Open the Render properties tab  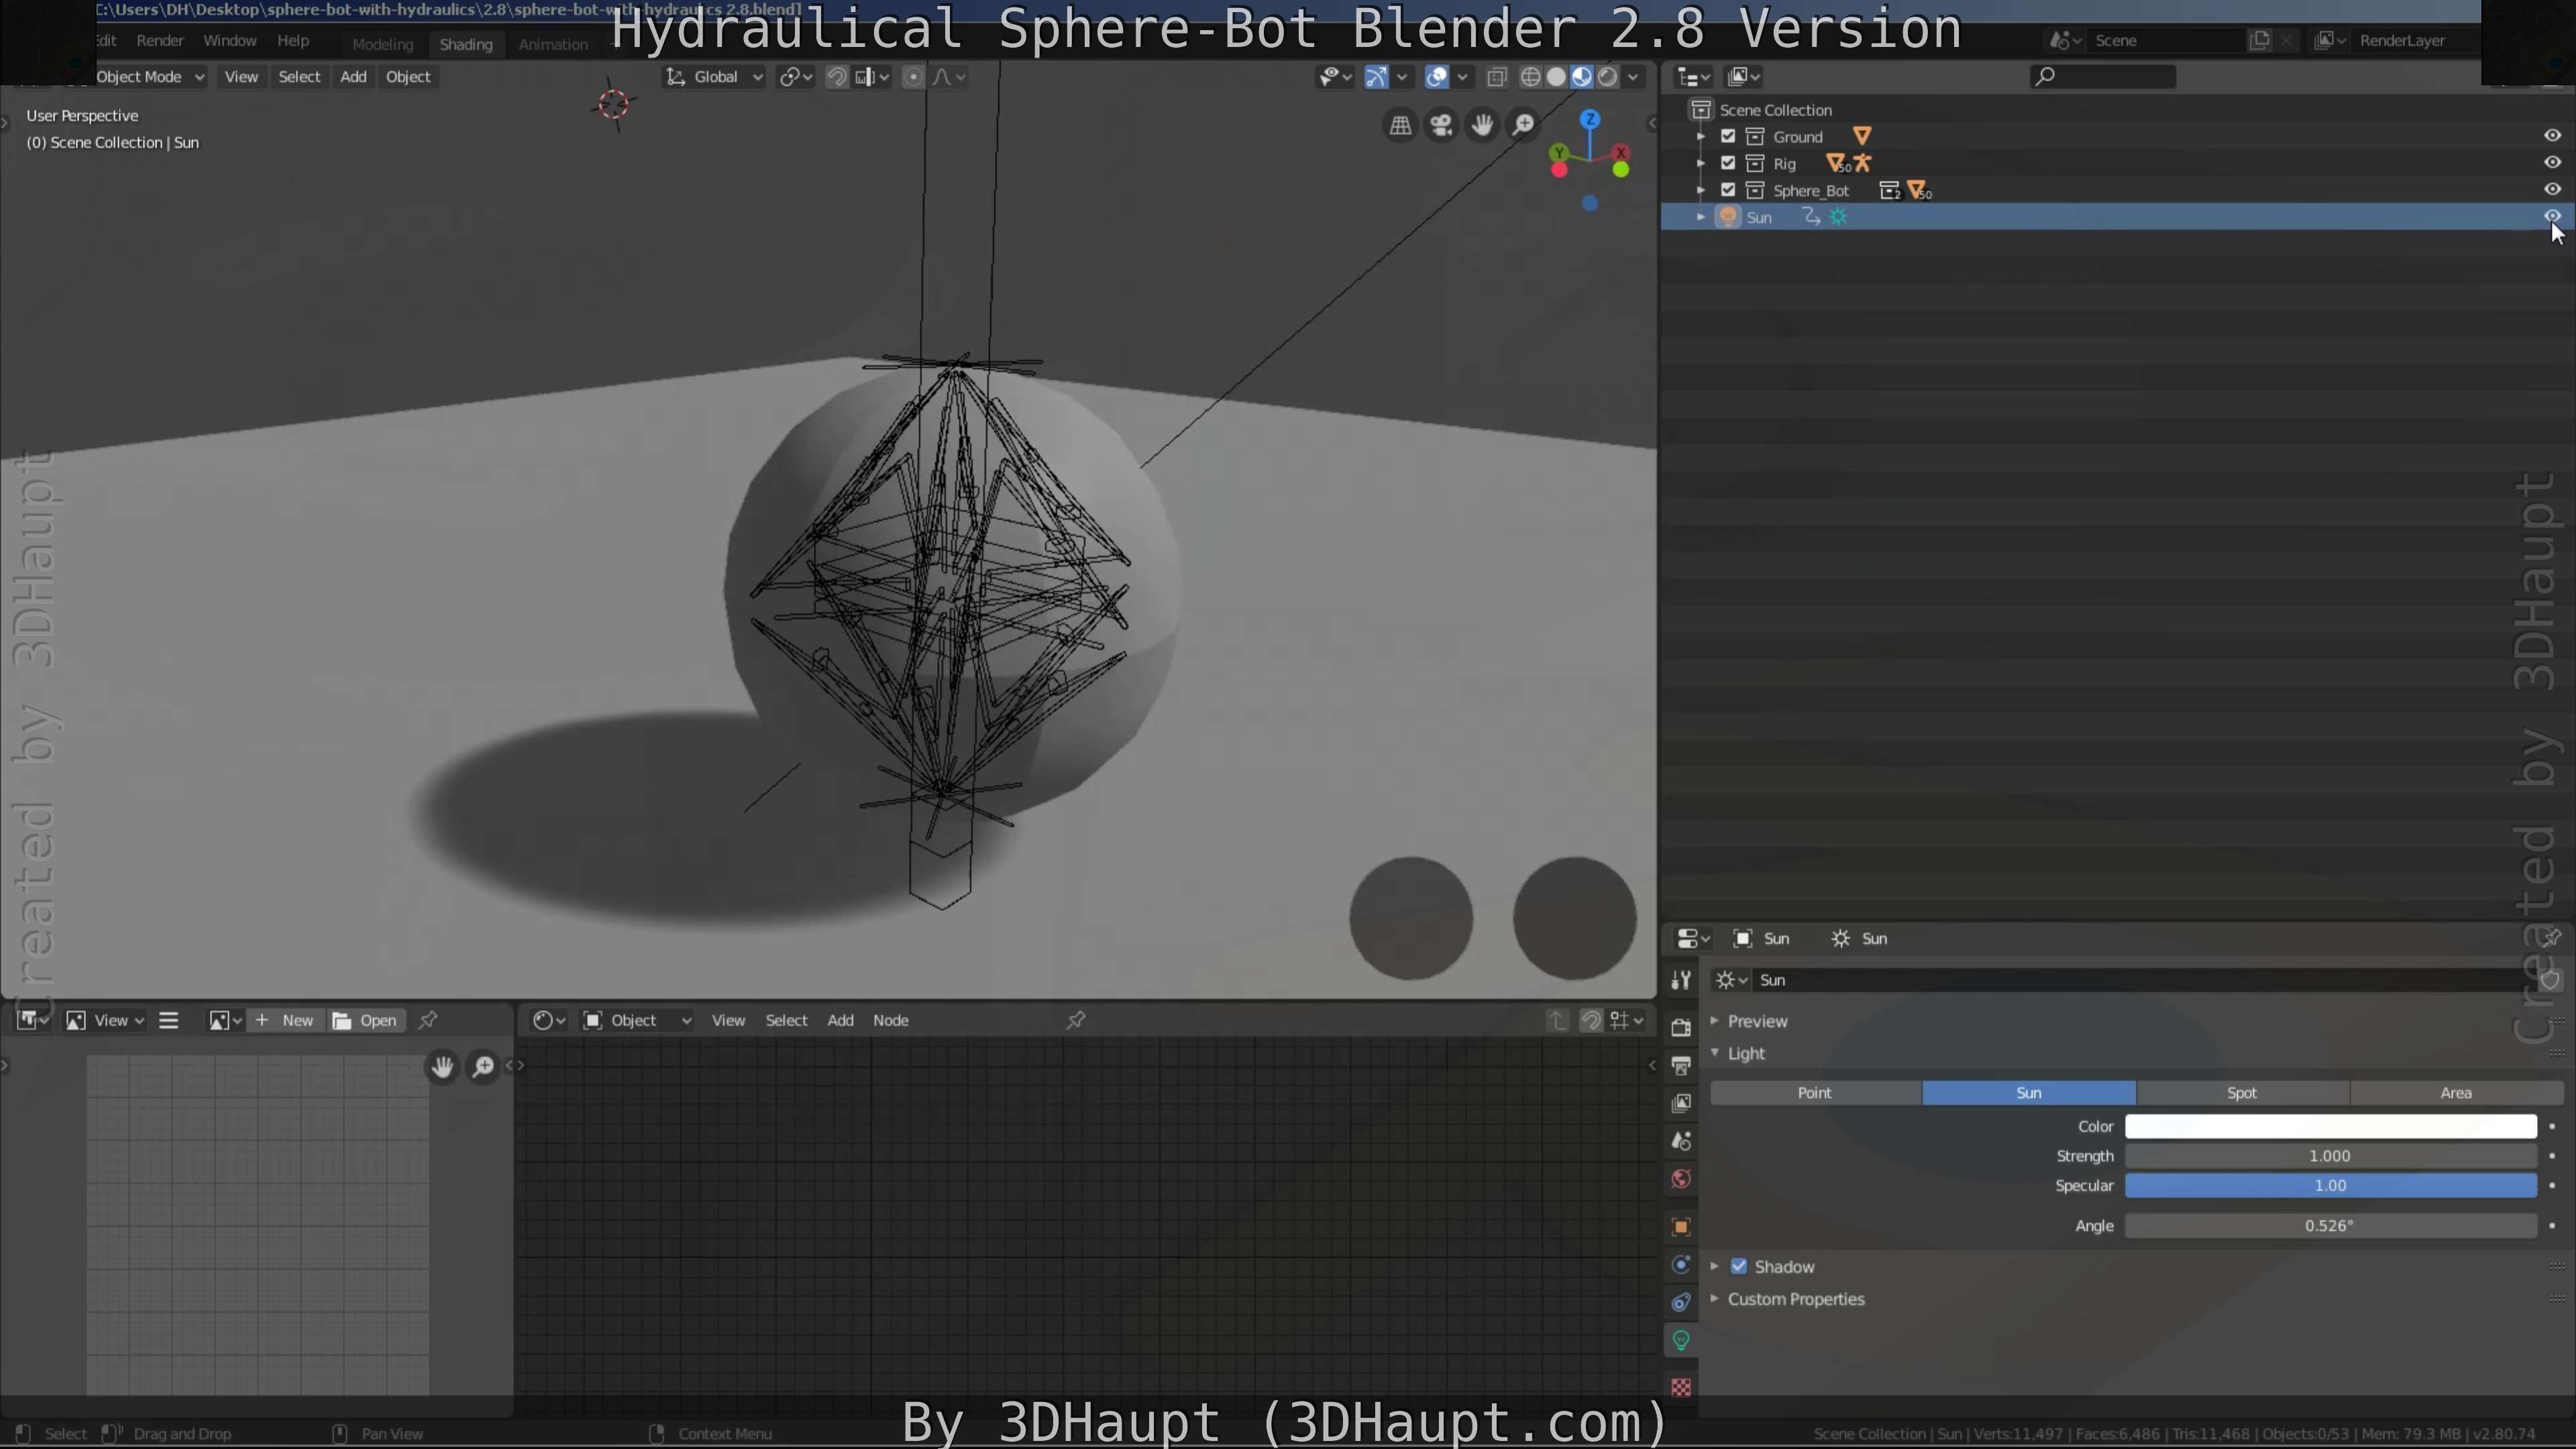coord(1681,1027)
